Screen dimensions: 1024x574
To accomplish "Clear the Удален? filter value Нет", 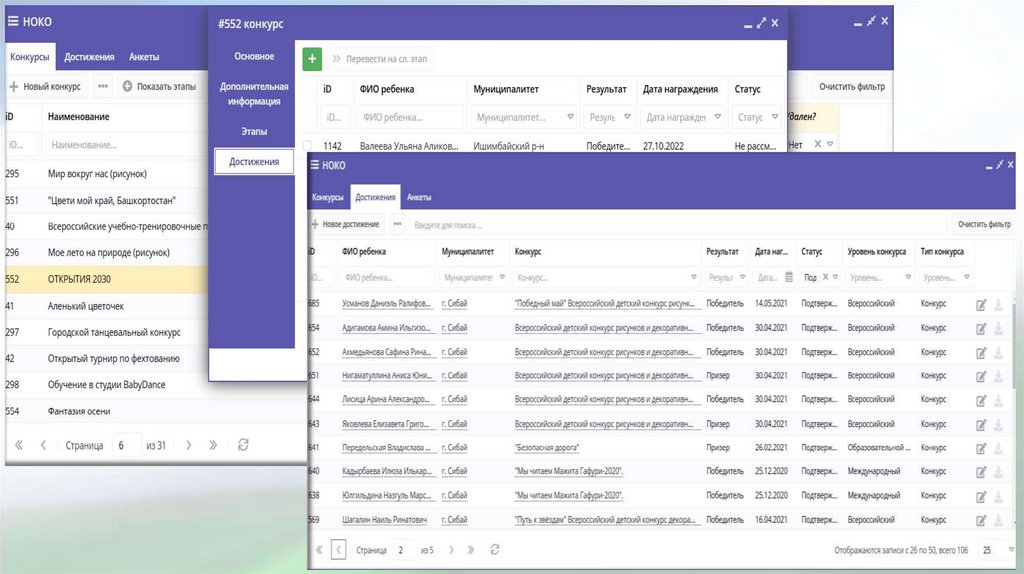I will pyautogui.click(x=818, y=144).
